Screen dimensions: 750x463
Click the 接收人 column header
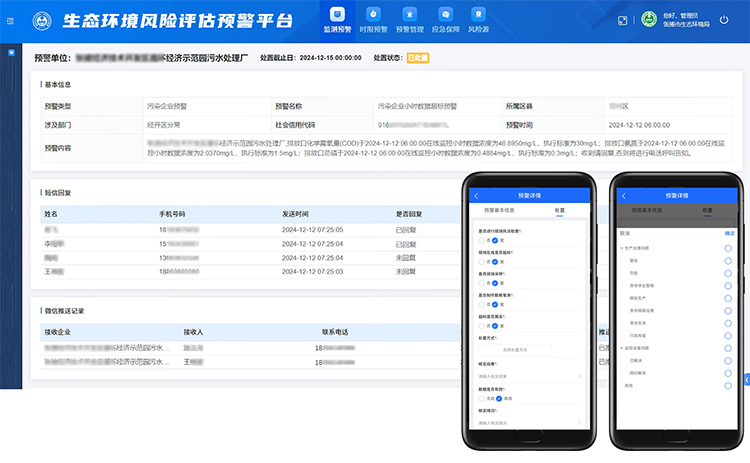(x=193, y=332)
